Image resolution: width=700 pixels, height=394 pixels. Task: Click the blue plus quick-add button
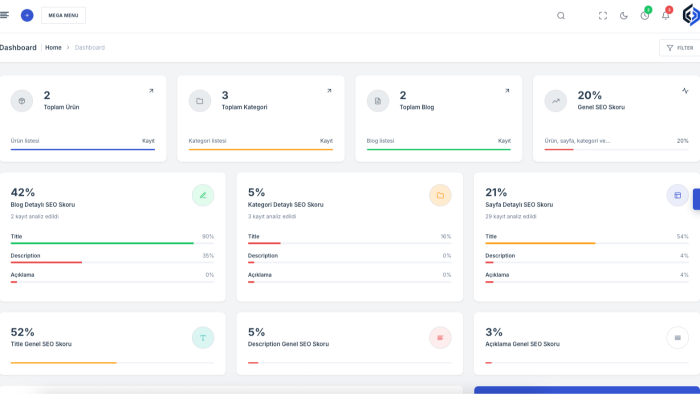[27, 15]
